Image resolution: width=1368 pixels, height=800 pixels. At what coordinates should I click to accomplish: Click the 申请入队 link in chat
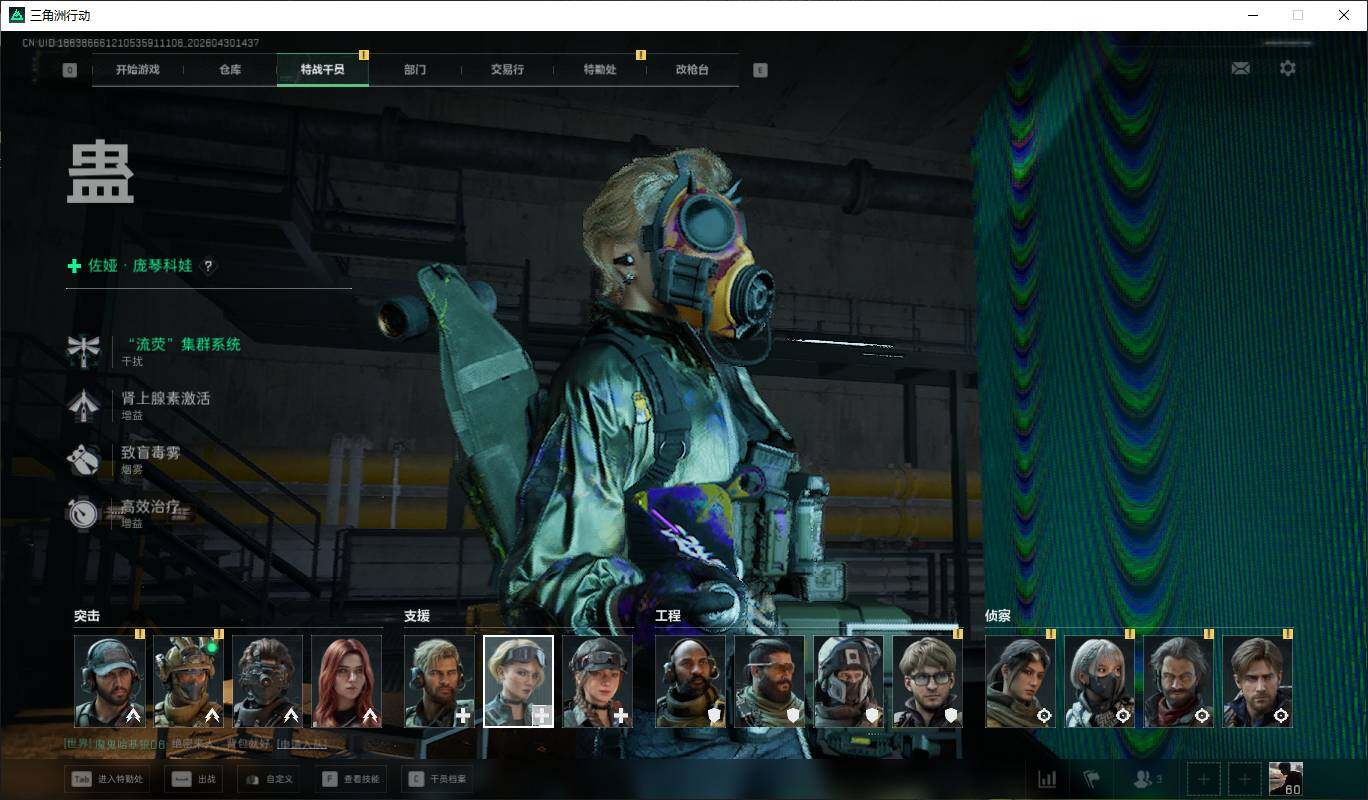click(x=302, y=744)
